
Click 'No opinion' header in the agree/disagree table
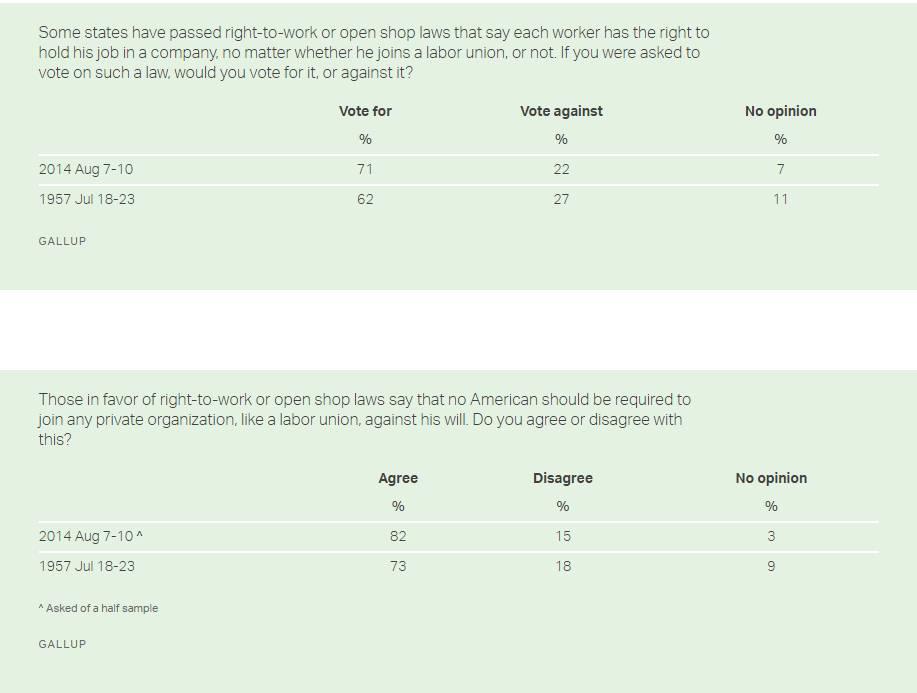[x=771, y=478]
